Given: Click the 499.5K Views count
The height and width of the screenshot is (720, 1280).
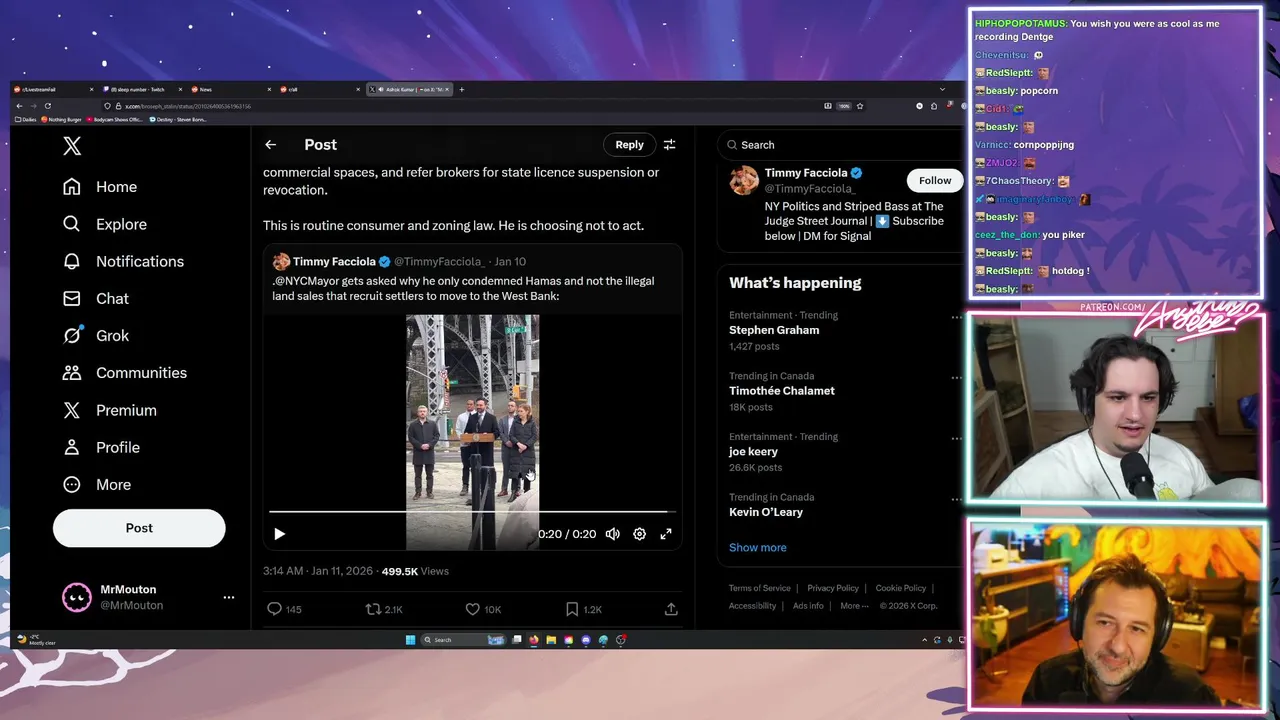Looking at the screenshot, I should [x=415, y=571].
